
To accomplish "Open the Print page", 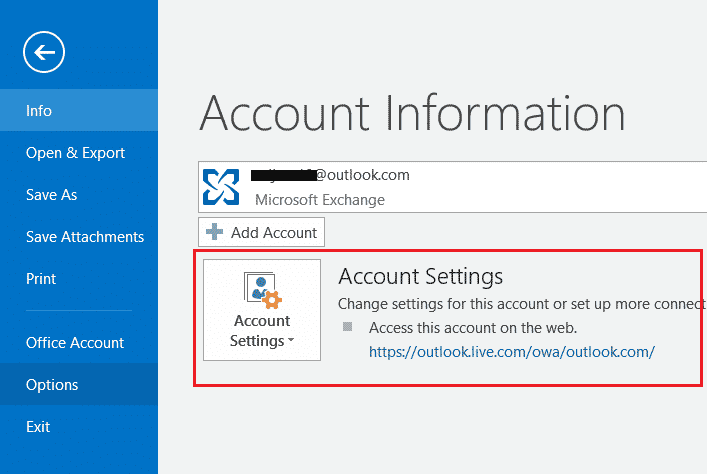I will 79,279.
